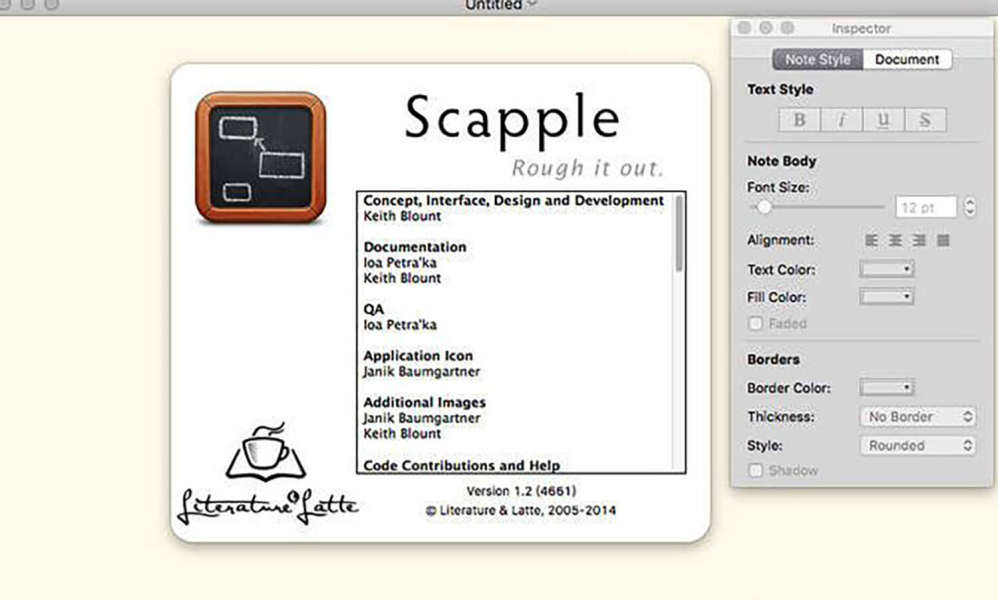The height and width of the screenshot is (600, 998).
Task: Open the Fill Color dropdown
Action: (887, 297)
